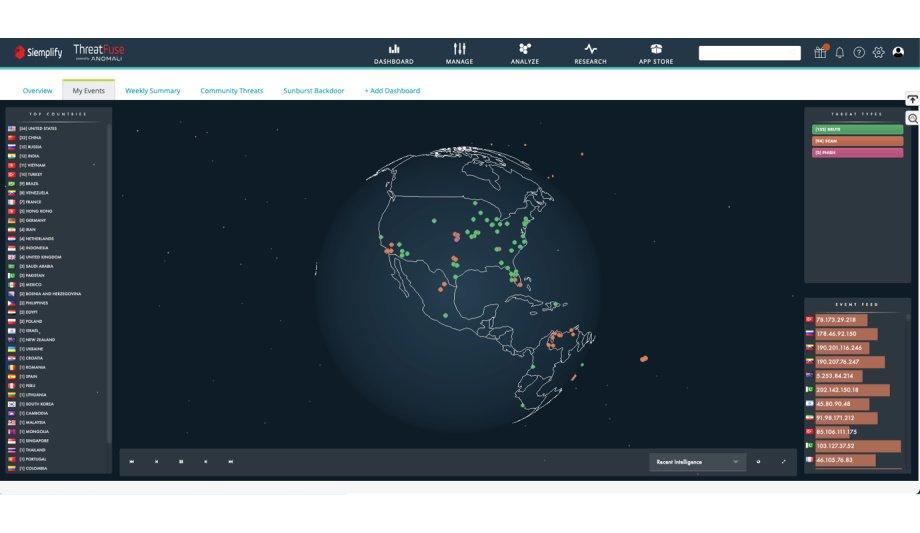Open the Community Threats tab
The width and height of the screenshot is (920, 533).
[232, 90]
